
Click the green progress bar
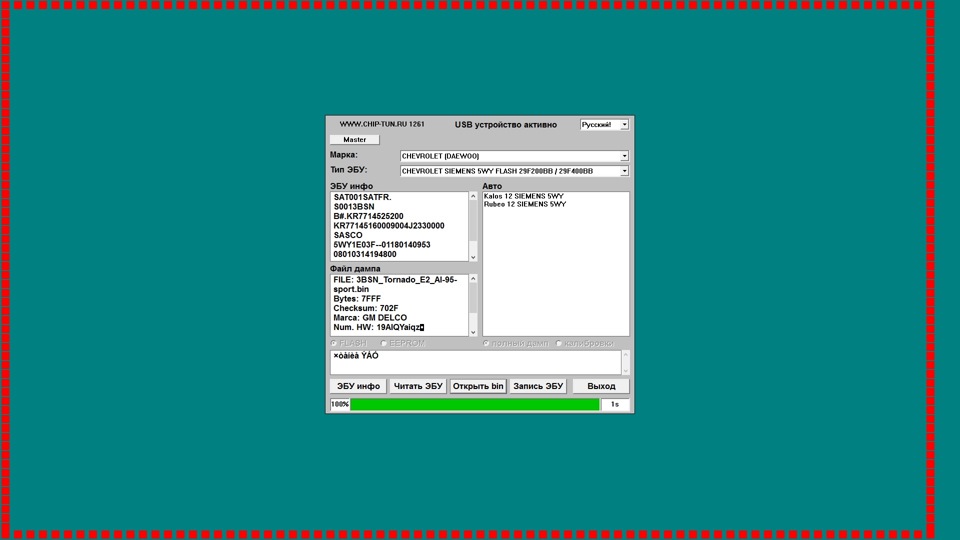(x=474, y=404)
